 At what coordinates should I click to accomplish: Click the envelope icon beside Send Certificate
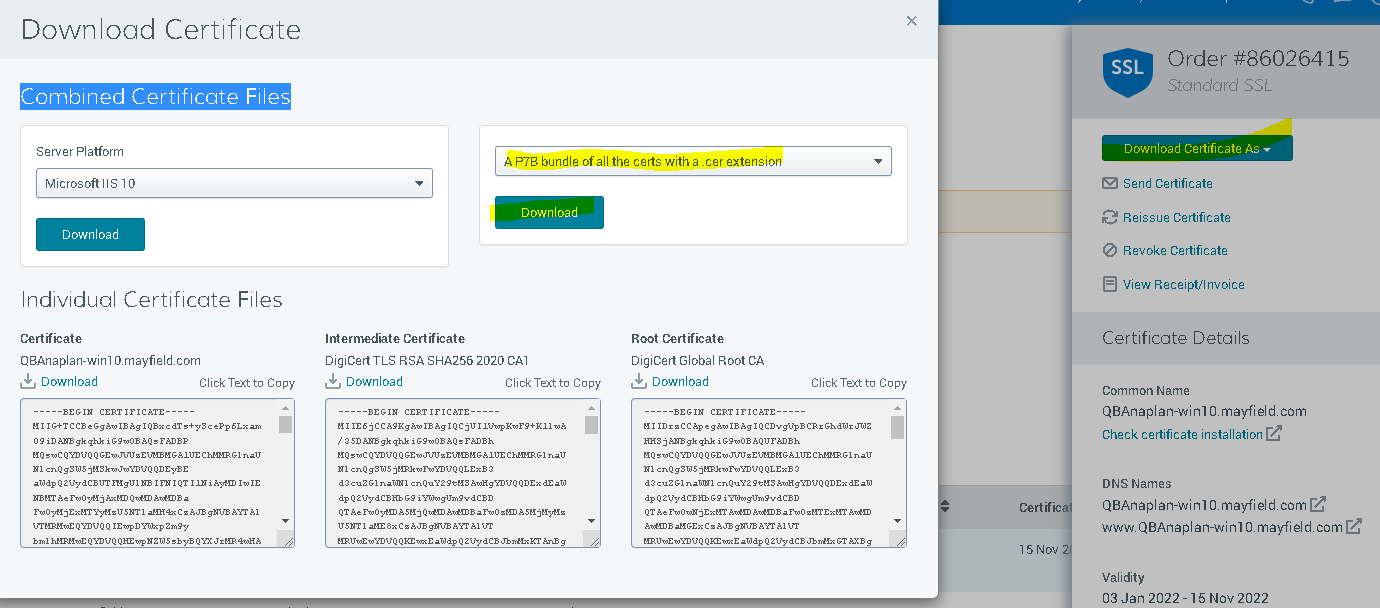(x=1109, y=184)
